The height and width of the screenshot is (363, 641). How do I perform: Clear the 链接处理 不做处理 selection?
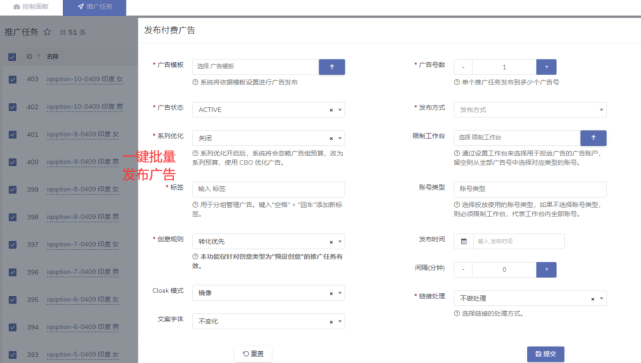pos(592,299)
